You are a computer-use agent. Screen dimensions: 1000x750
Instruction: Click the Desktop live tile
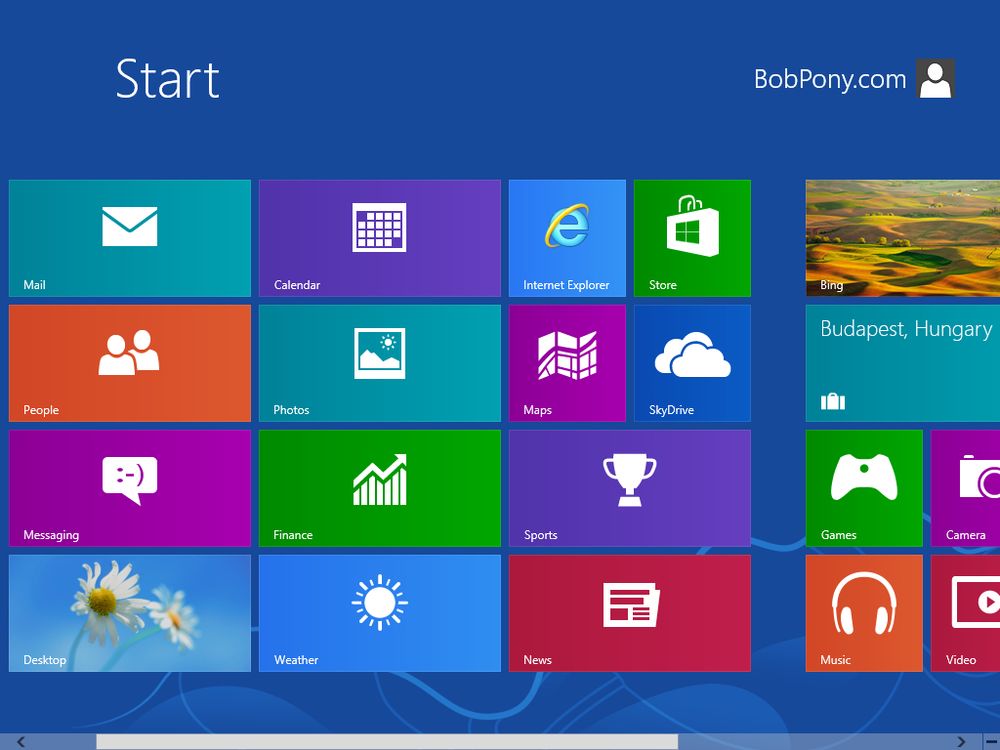point(129,613)
